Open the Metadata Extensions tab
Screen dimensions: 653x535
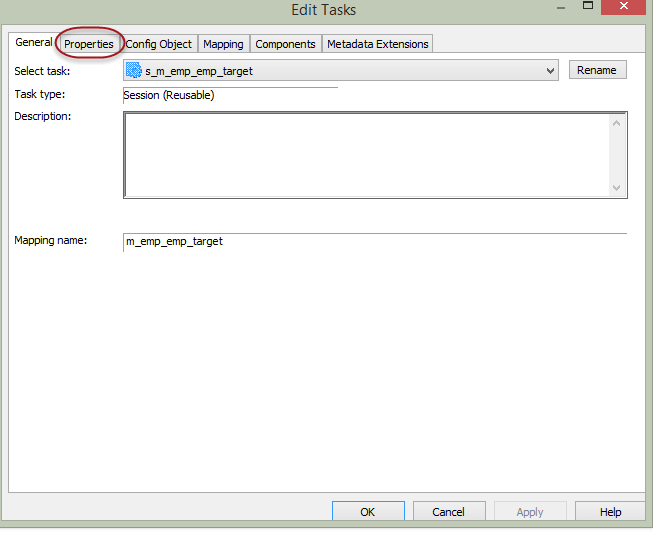click(377, 44)
